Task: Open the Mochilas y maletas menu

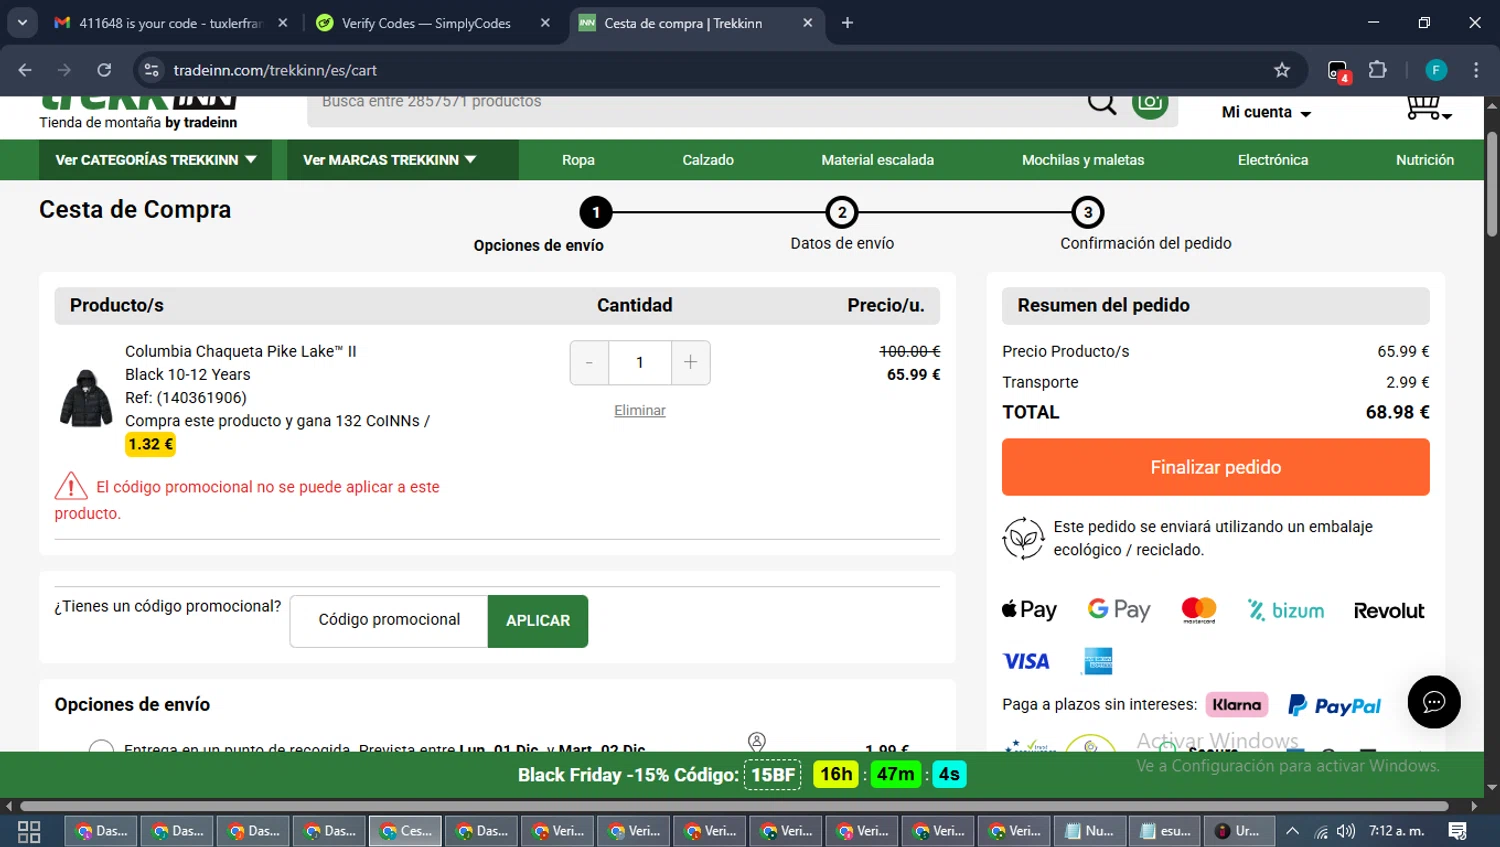Action: 1083,160
